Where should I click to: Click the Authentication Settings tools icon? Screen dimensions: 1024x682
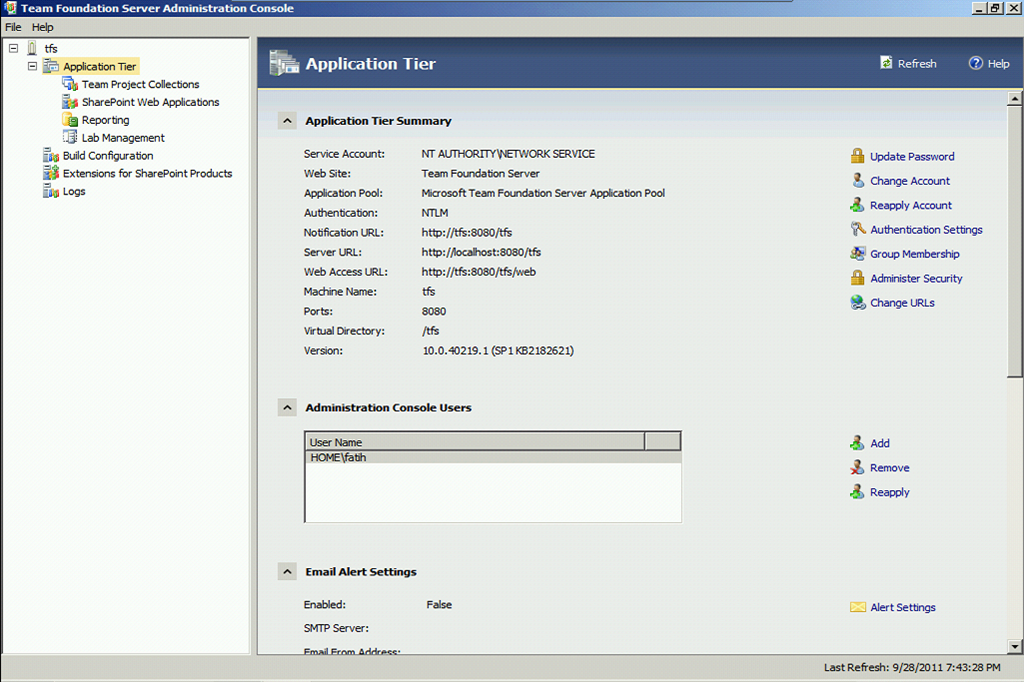click(857, 229)
